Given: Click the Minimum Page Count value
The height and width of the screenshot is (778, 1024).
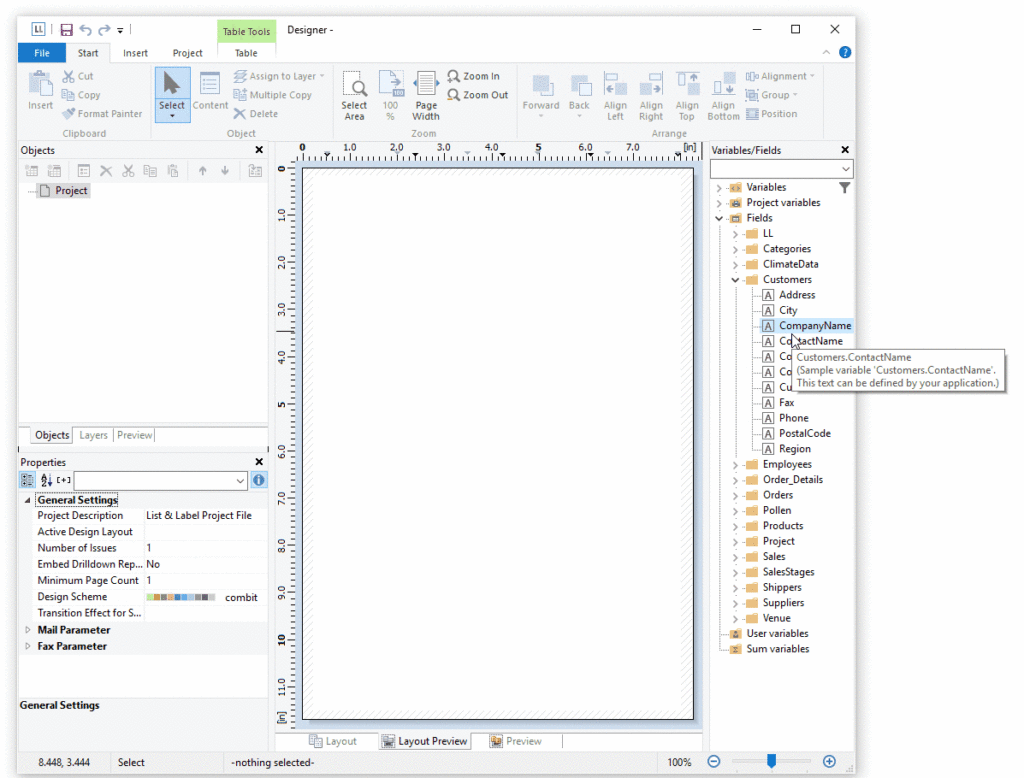Looking at the screenshot, I should [x=206, y=581].
